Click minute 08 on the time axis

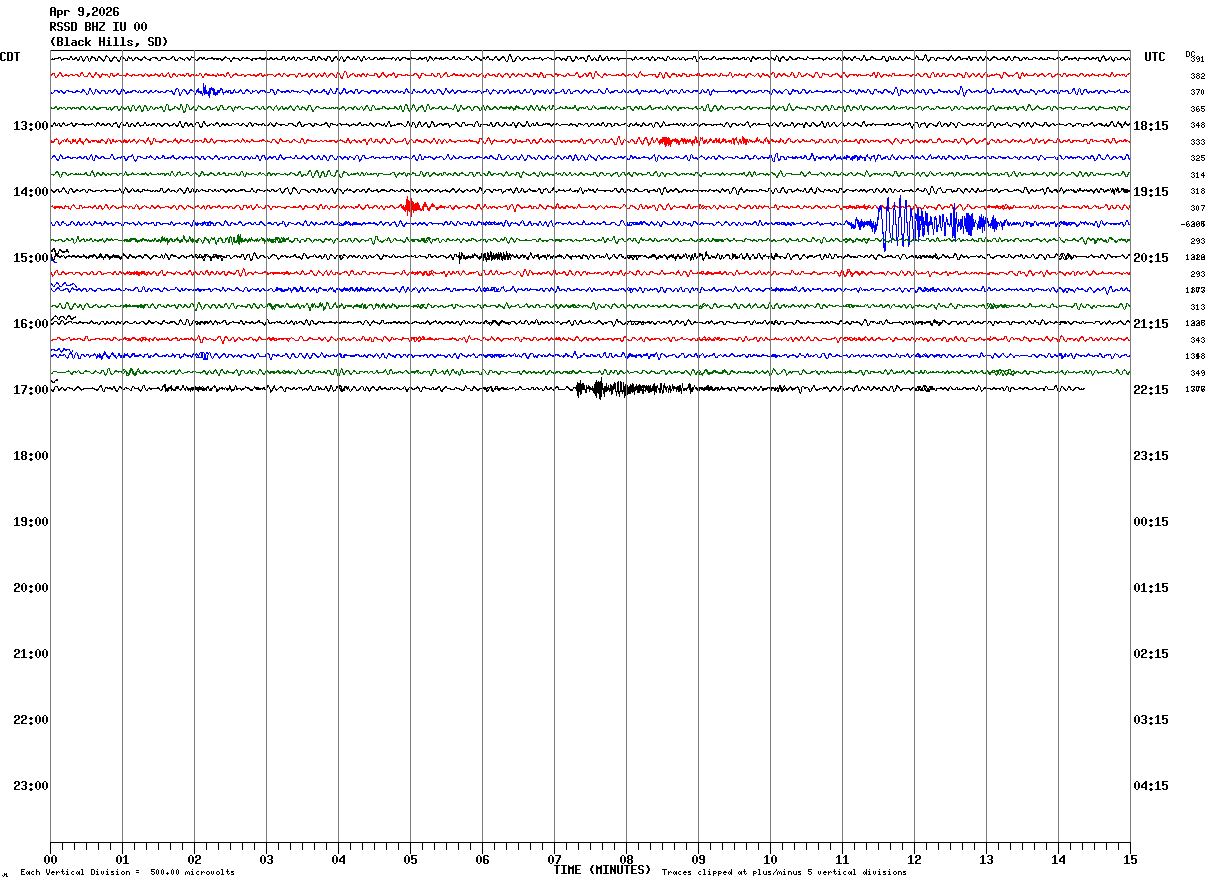tap(626, 859)
